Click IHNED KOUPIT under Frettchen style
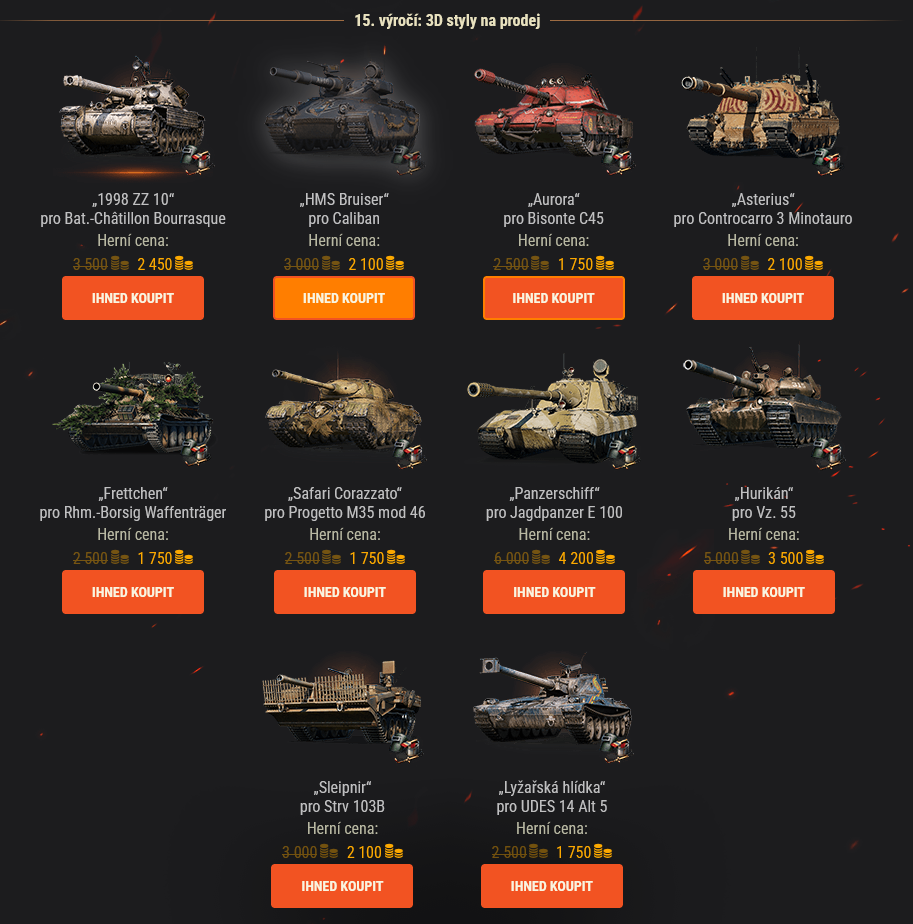This screenshot has height=924, width=913. pyautogui.click(x=133, y=592)
